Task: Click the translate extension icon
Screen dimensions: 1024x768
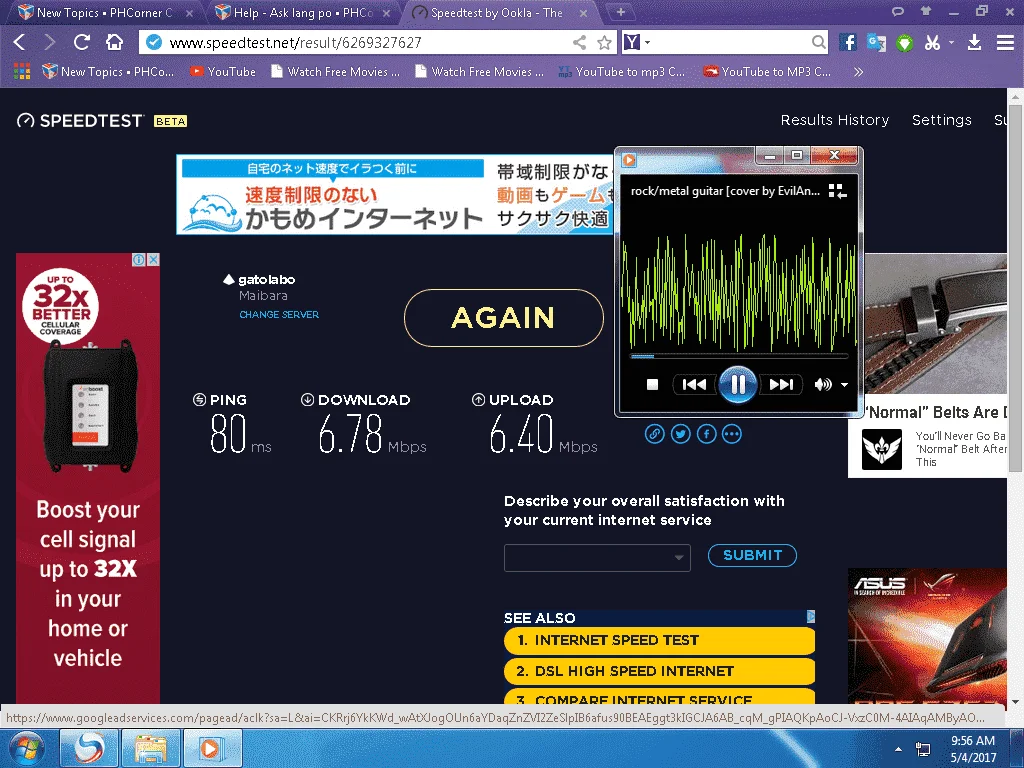Action: 876,42
